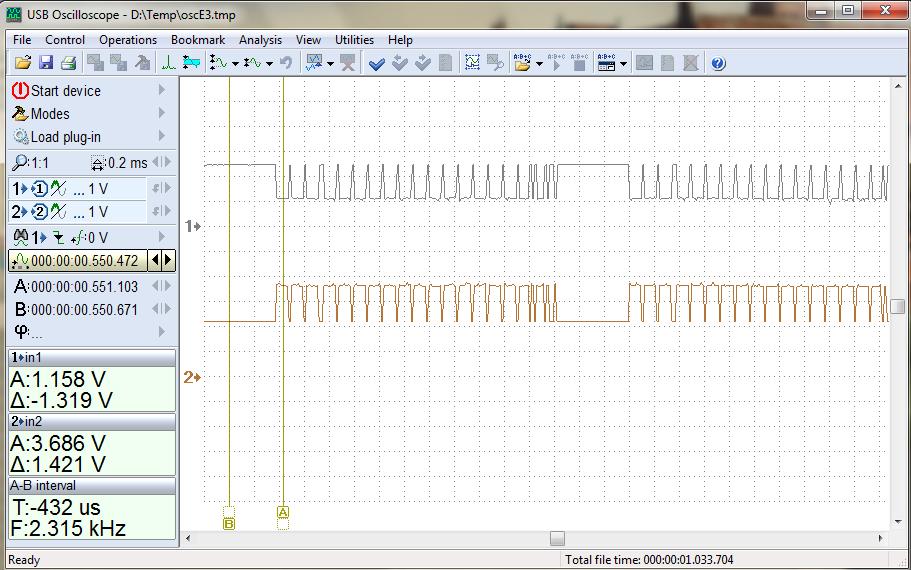
Task: Expand the Load plug-in submenu arrow
Action: point(162,137)
